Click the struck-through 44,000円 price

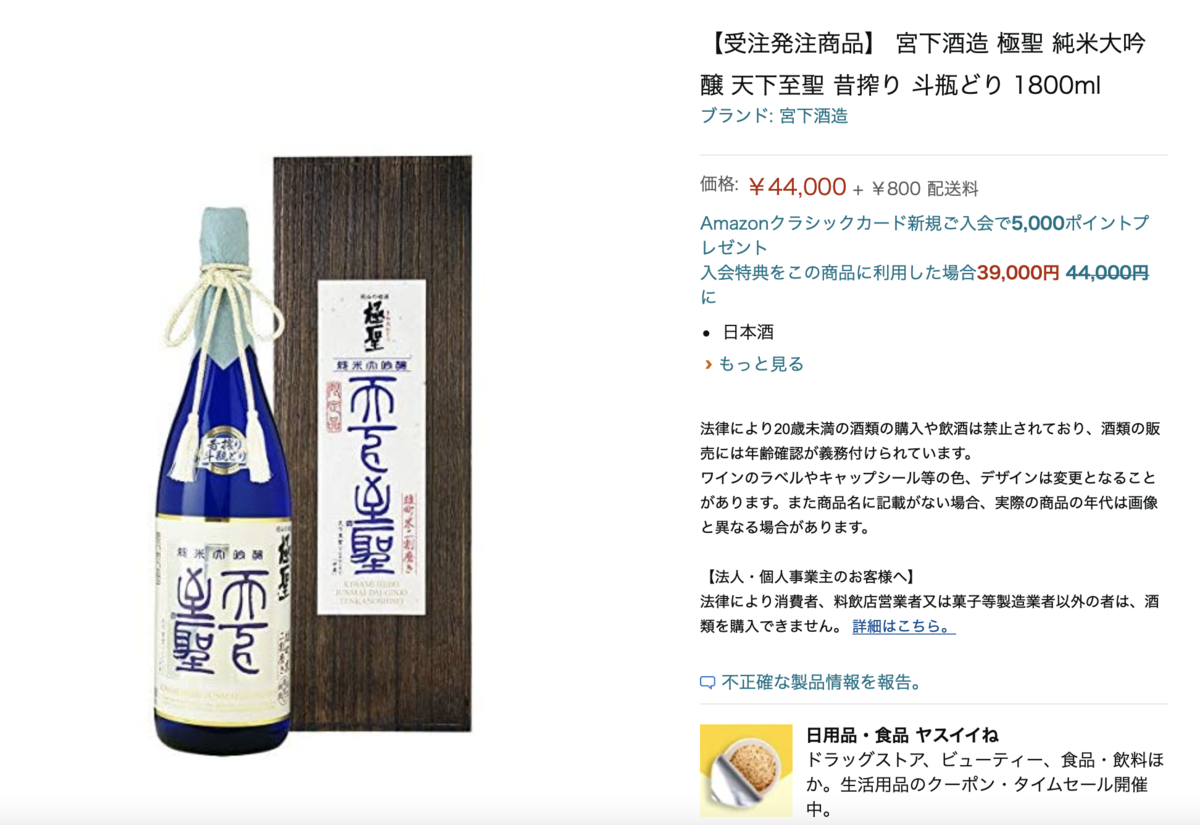coord(1107,272)
